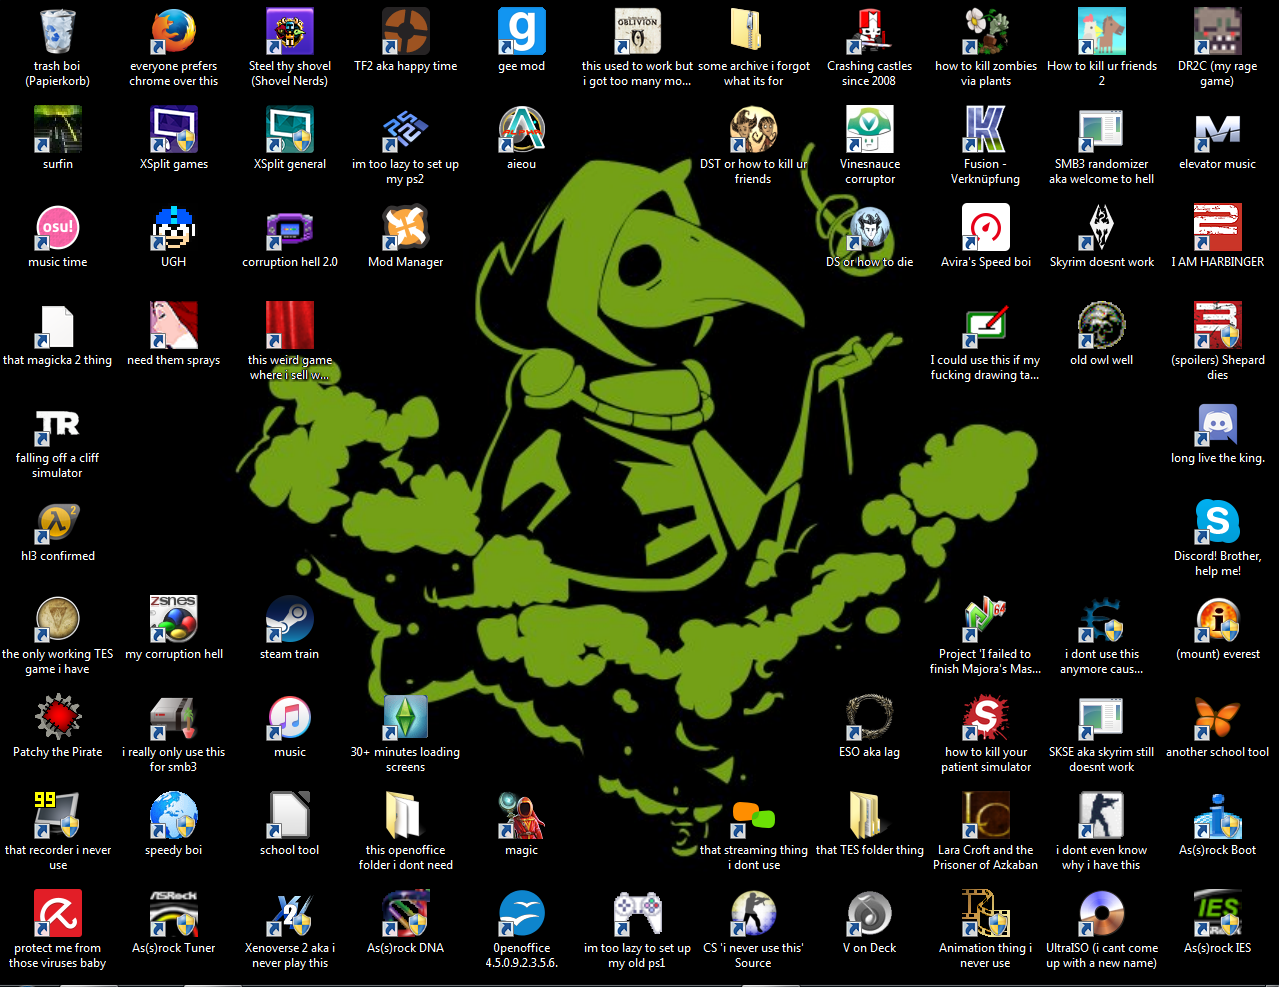
Task: Open 'speedy boi' browser shortcut
Action: [x=173, y=815]
